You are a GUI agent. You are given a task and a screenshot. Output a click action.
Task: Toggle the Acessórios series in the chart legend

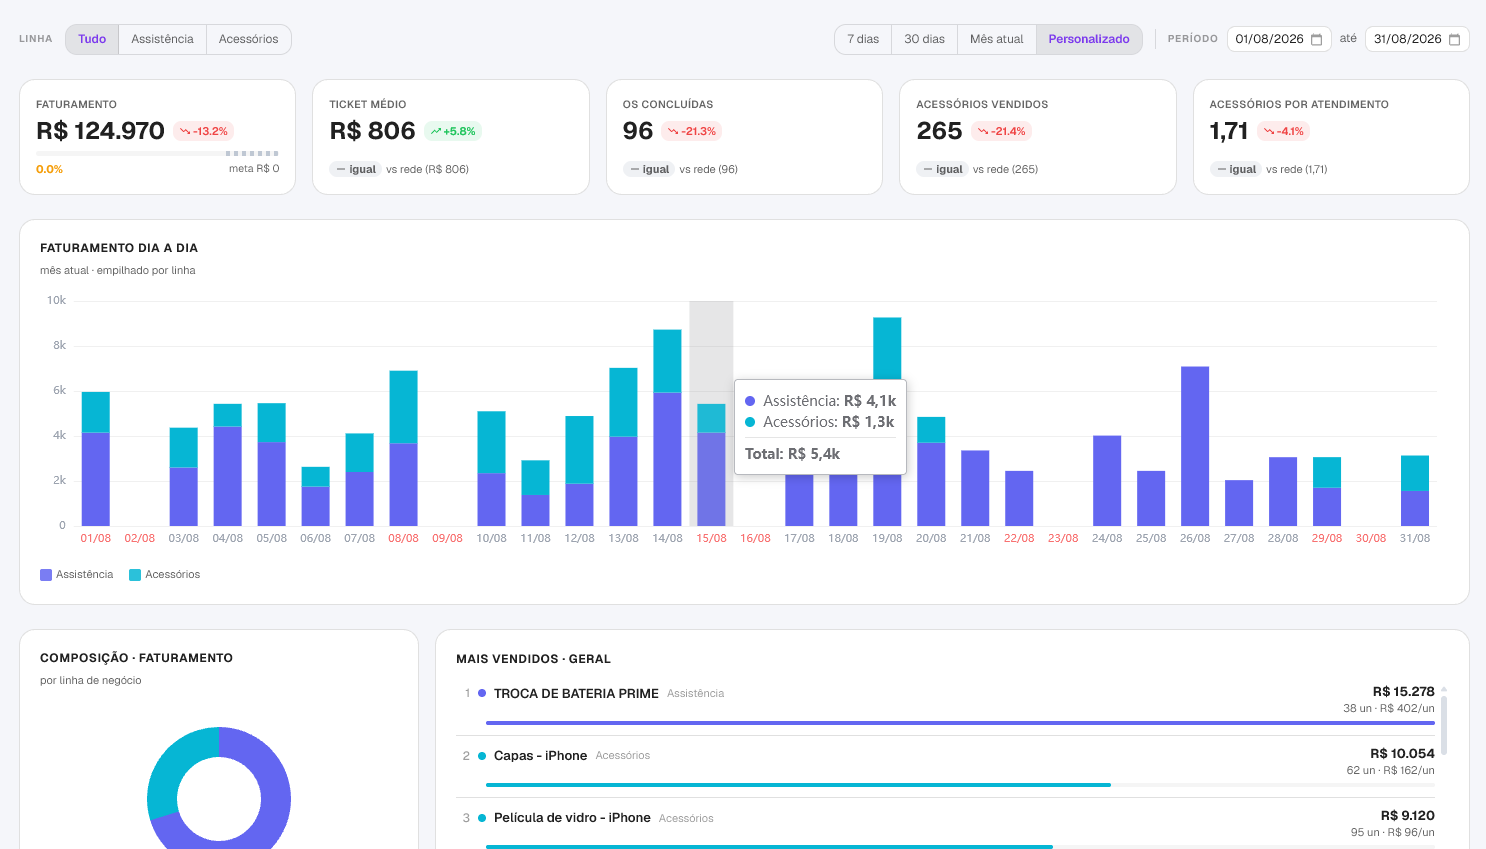click(x=165, y=575)
